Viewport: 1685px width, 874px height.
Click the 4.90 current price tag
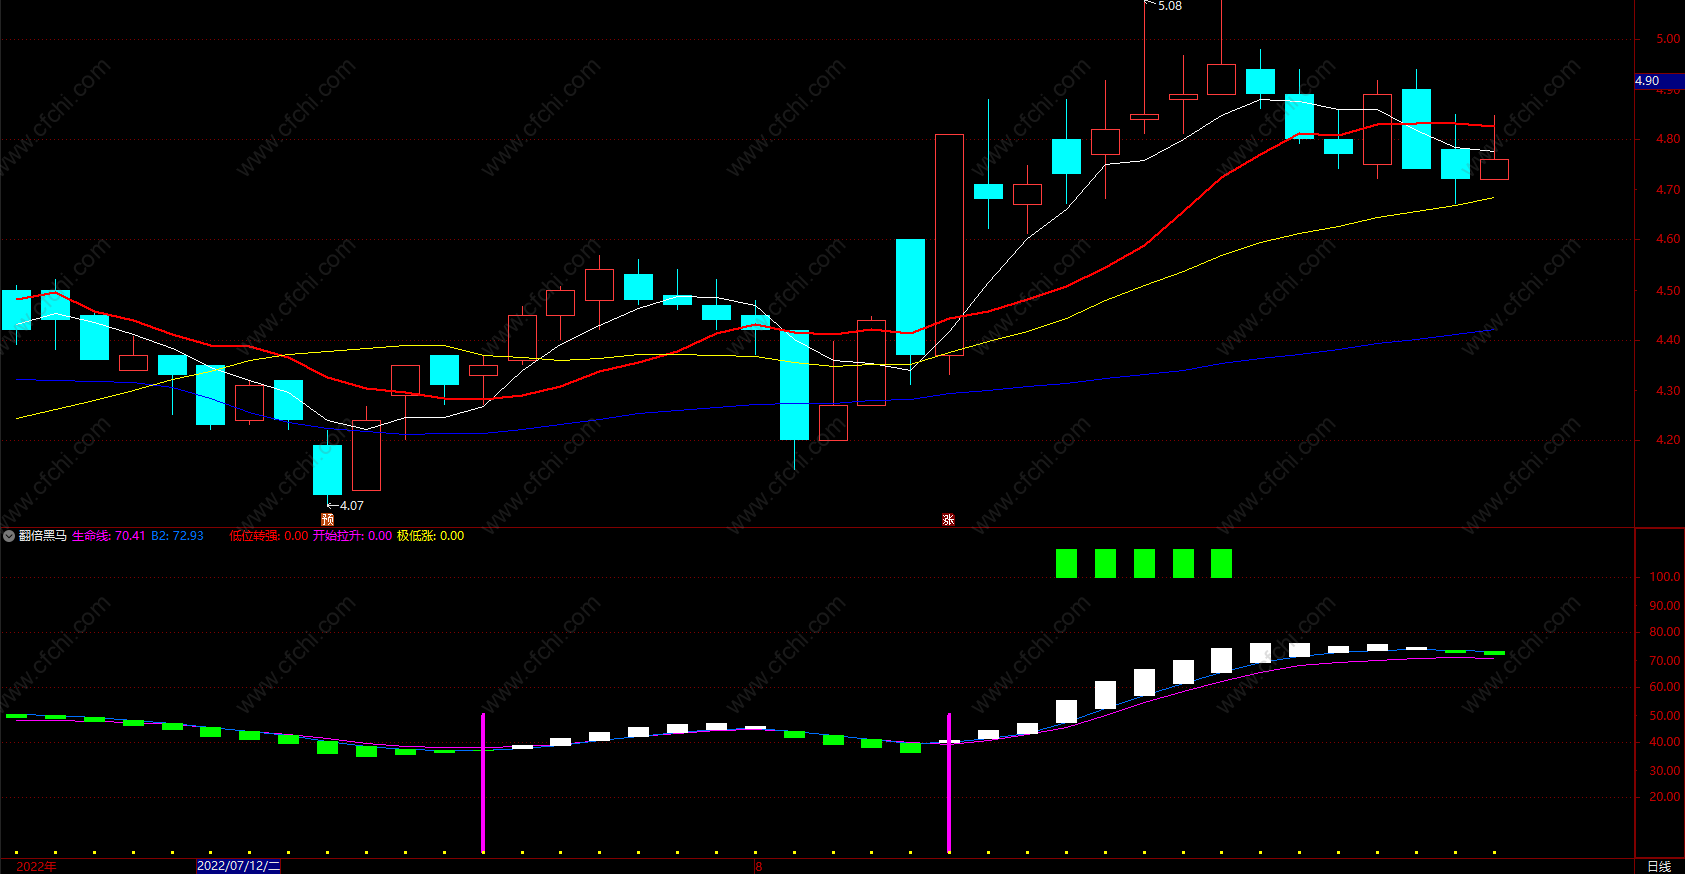[1658, 81]
